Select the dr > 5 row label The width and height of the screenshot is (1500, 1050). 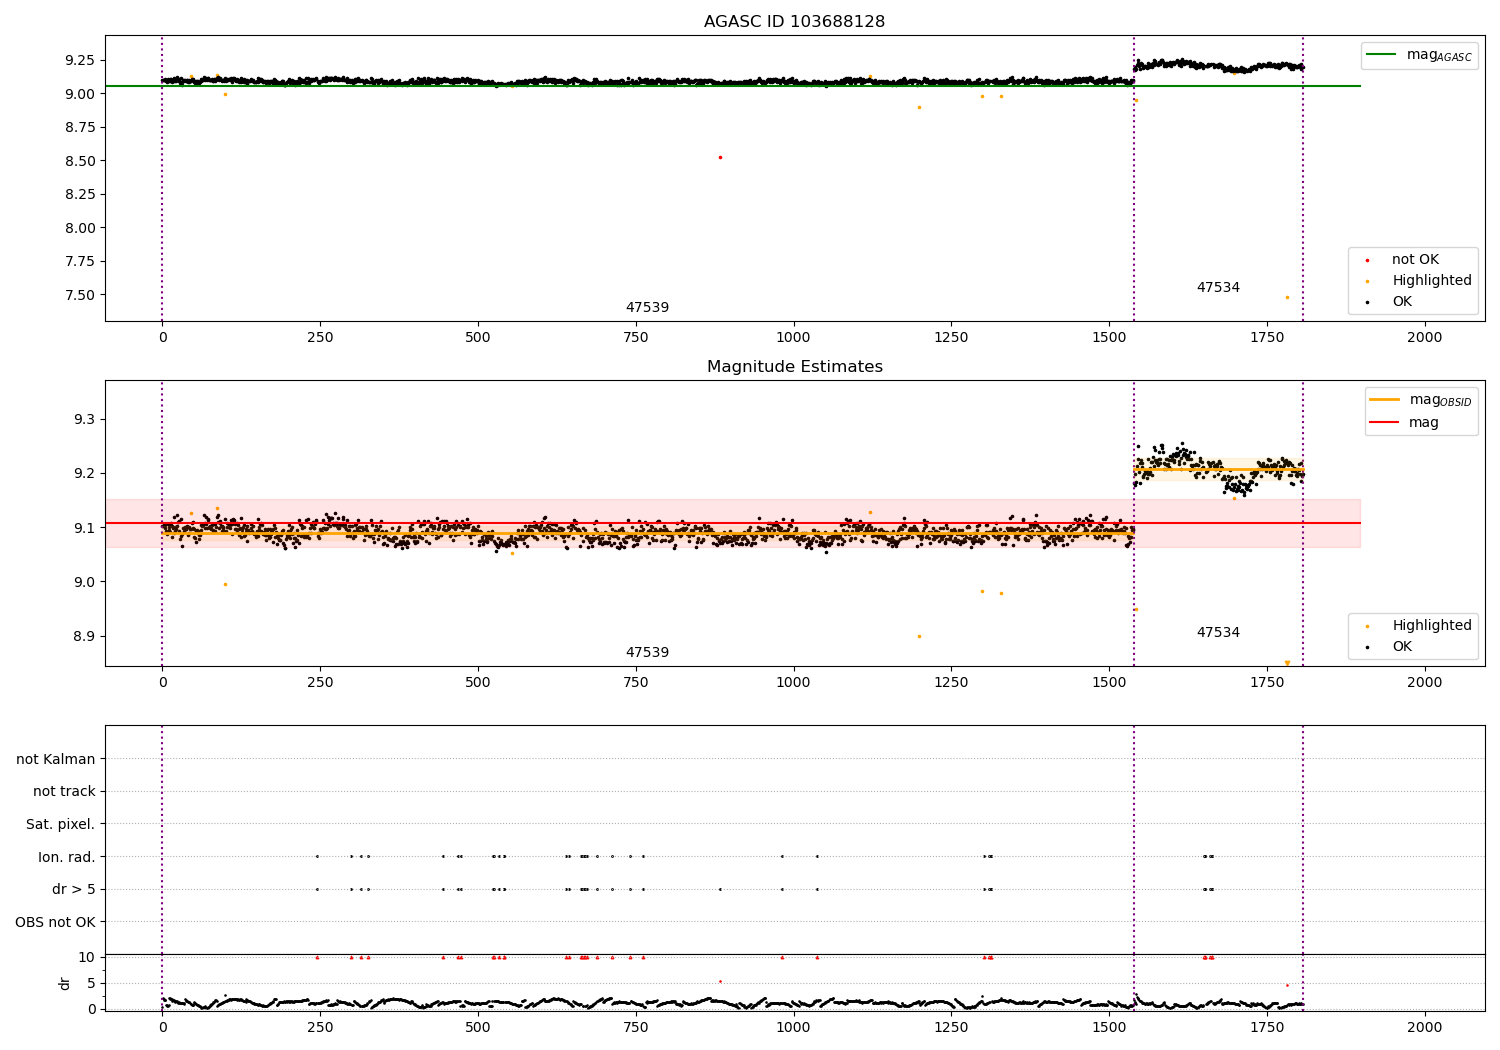[x=74, y=889]
